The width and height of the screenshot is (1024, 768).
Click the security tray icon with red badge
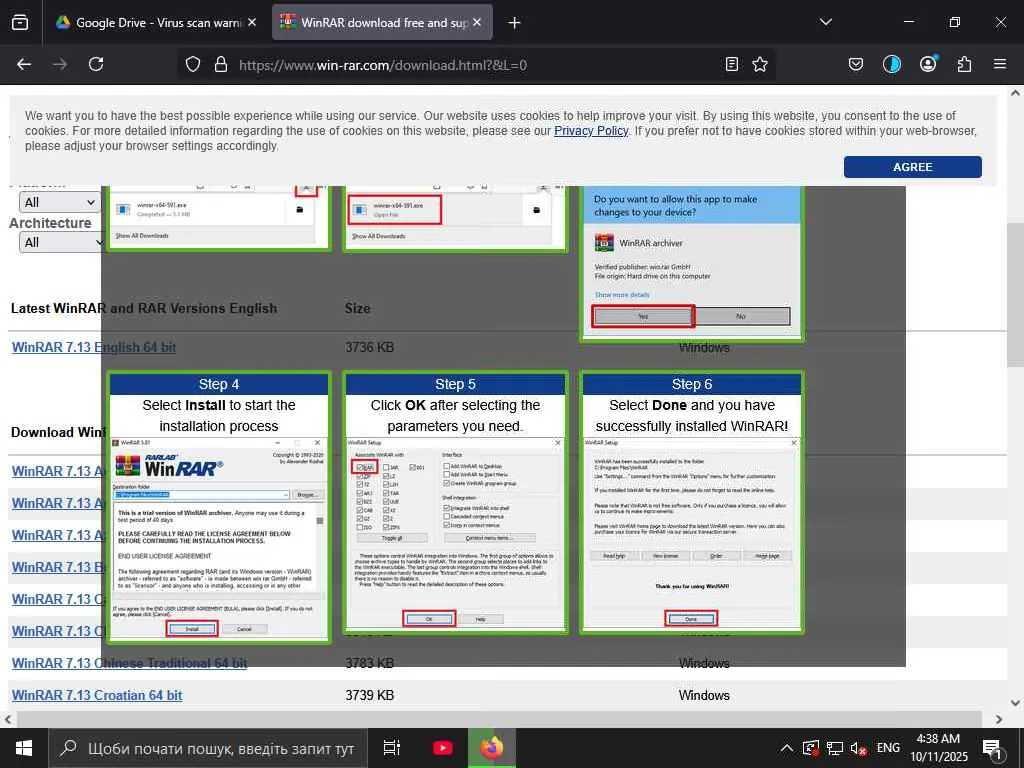810,748
